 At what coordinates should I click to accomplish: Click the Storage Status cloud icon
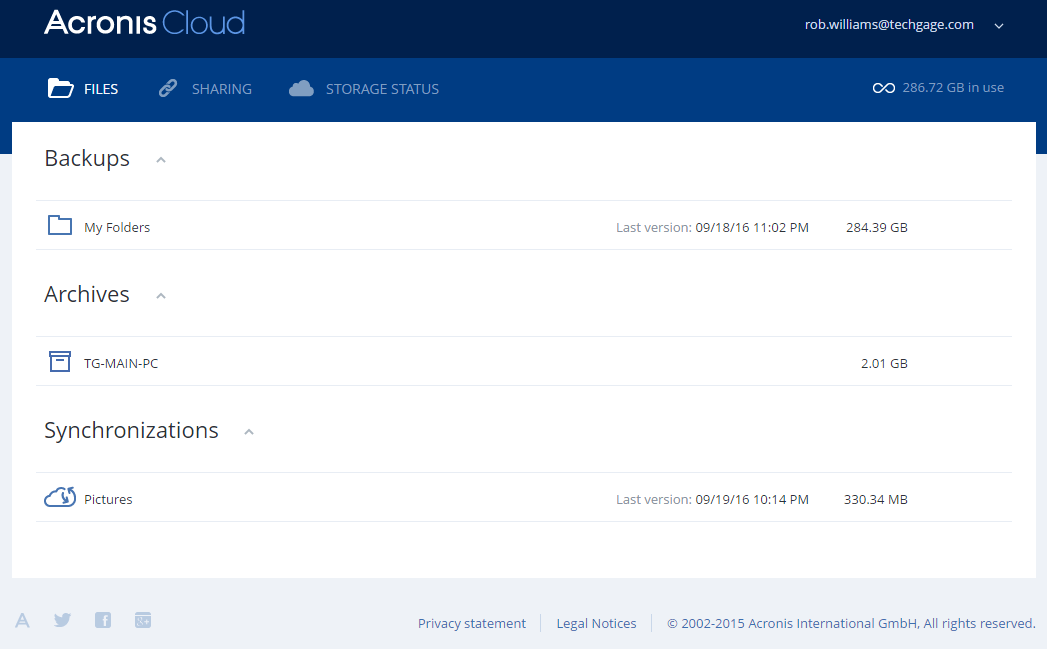point(301,88)
